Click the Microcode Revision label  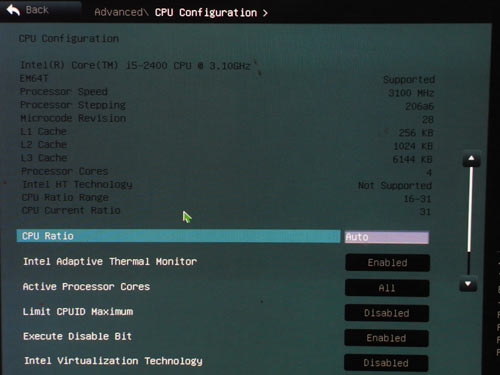(x=73, y=118)
